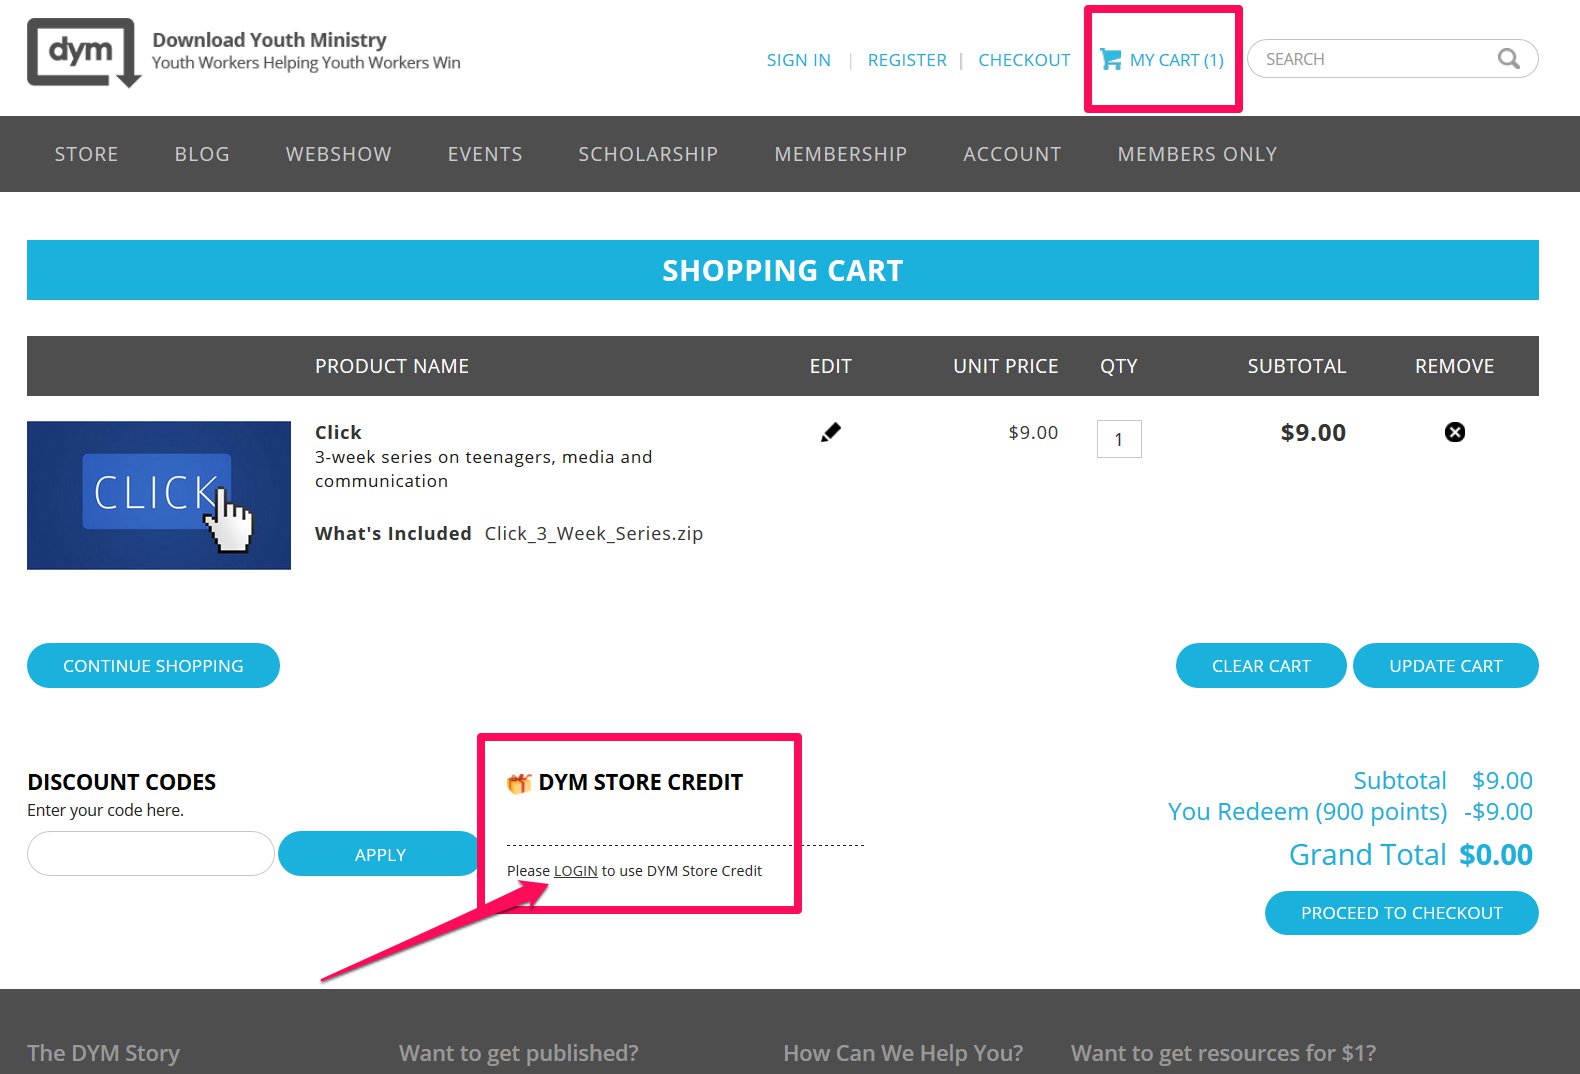Screen dimensions: 1580x1074
Task: Click the DYM logo in header
Action: (84, 53)
